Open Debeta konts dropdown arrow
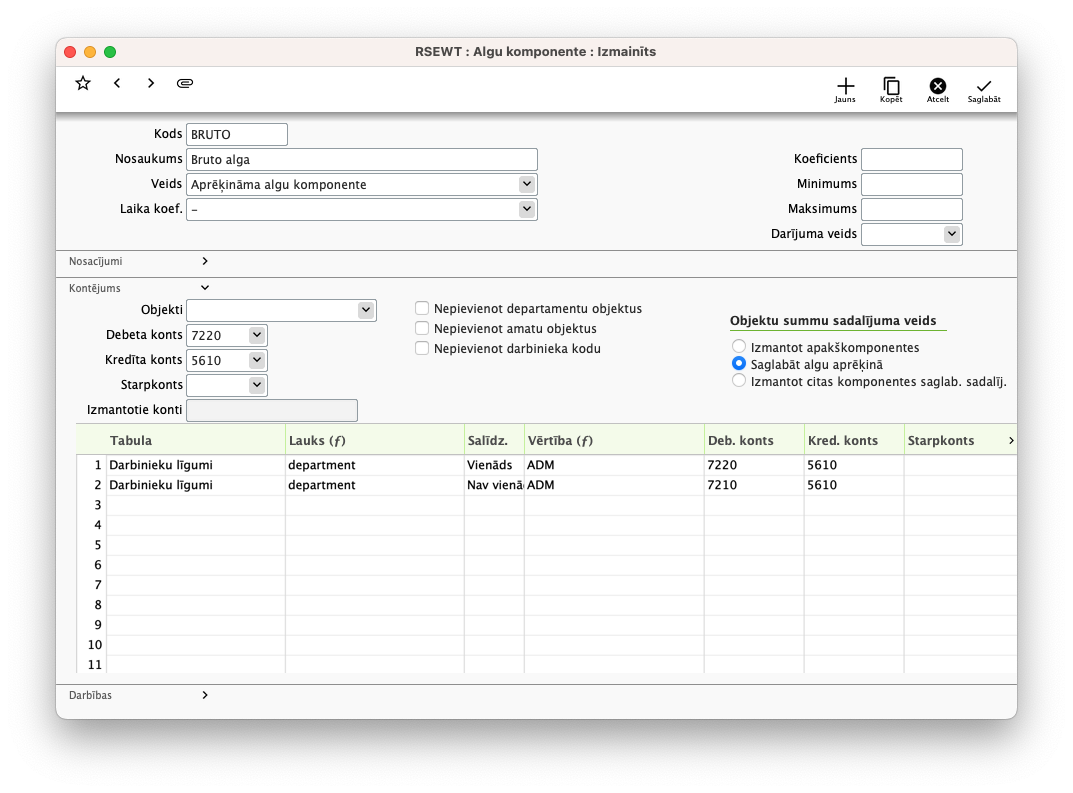This screenshot has width=1073, height=793. pyautogui.click(x=257, y=335)
